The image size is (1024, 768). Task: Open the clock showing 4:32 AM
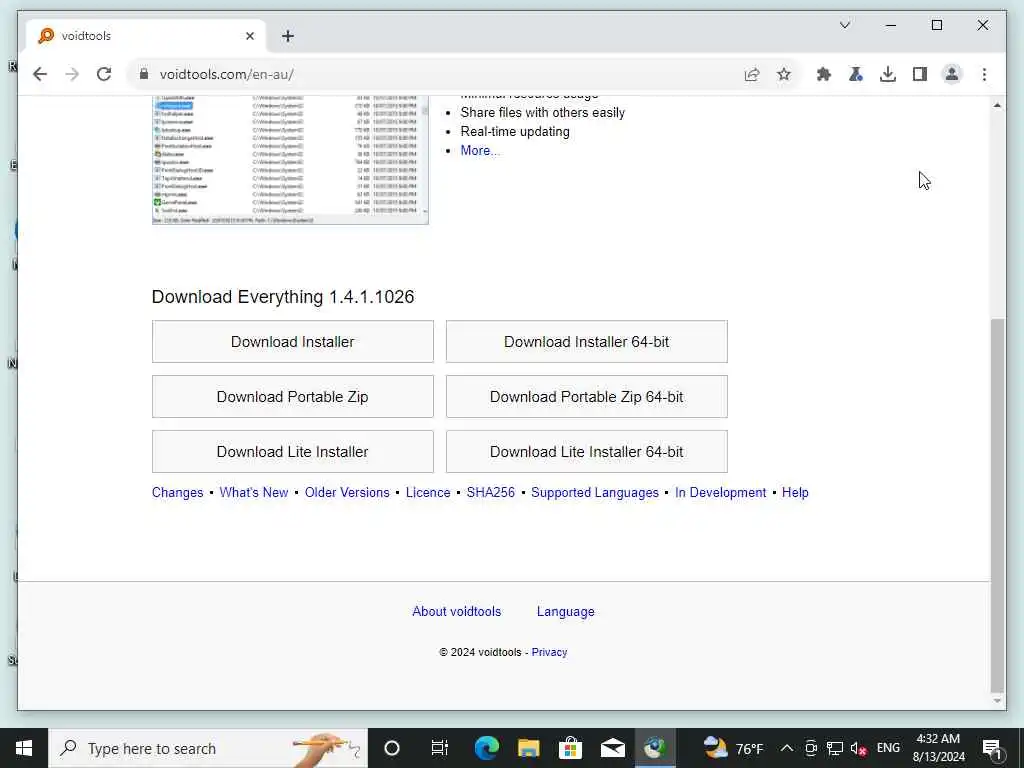938,748
